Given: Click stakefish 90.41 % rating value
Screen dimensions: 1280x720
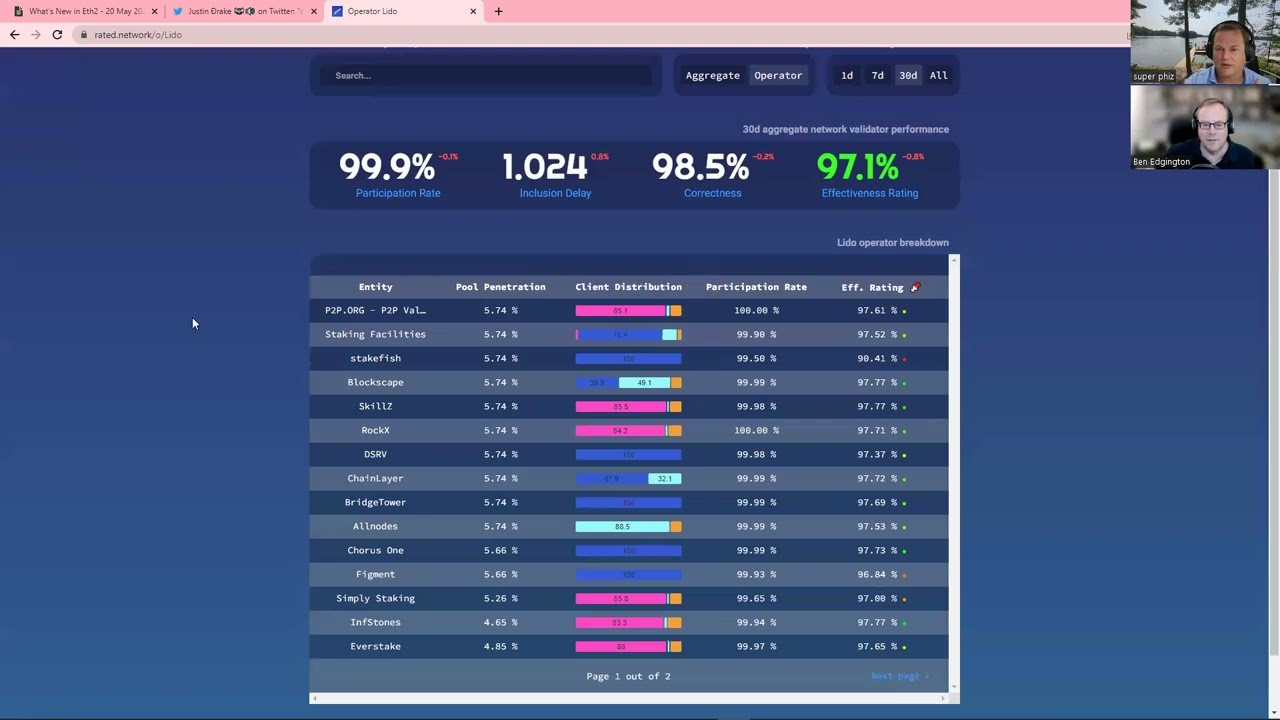Looking at the screenshot, I should tap(877, 358).
